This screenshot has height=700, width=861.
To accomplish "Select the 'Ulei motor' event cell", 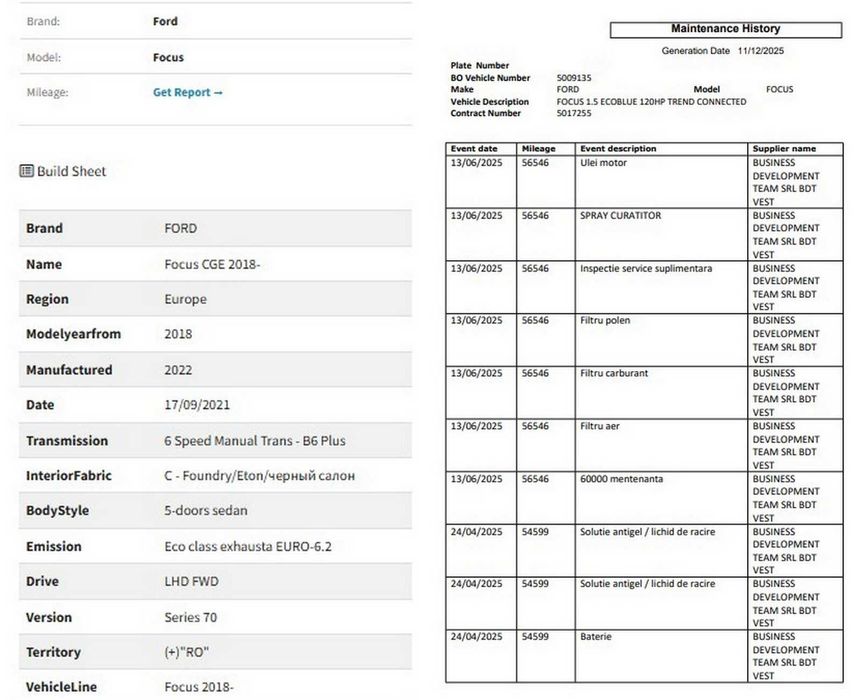I will pos(661,182).
